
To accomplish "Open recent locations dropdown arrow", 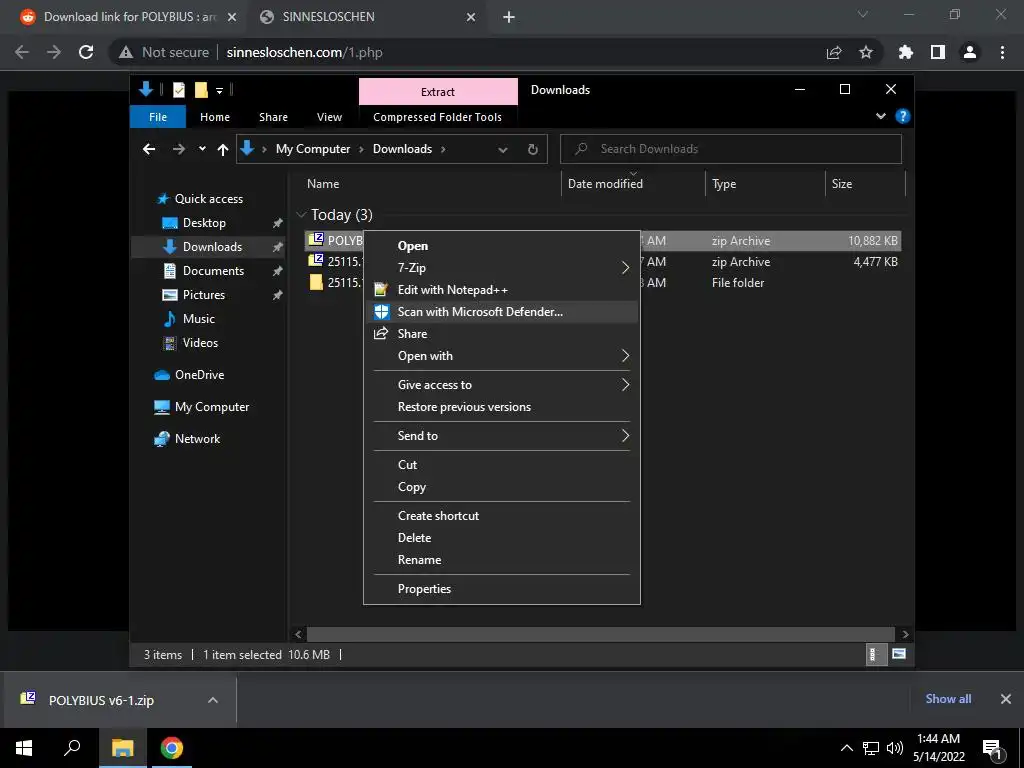I will coord(202,149).
